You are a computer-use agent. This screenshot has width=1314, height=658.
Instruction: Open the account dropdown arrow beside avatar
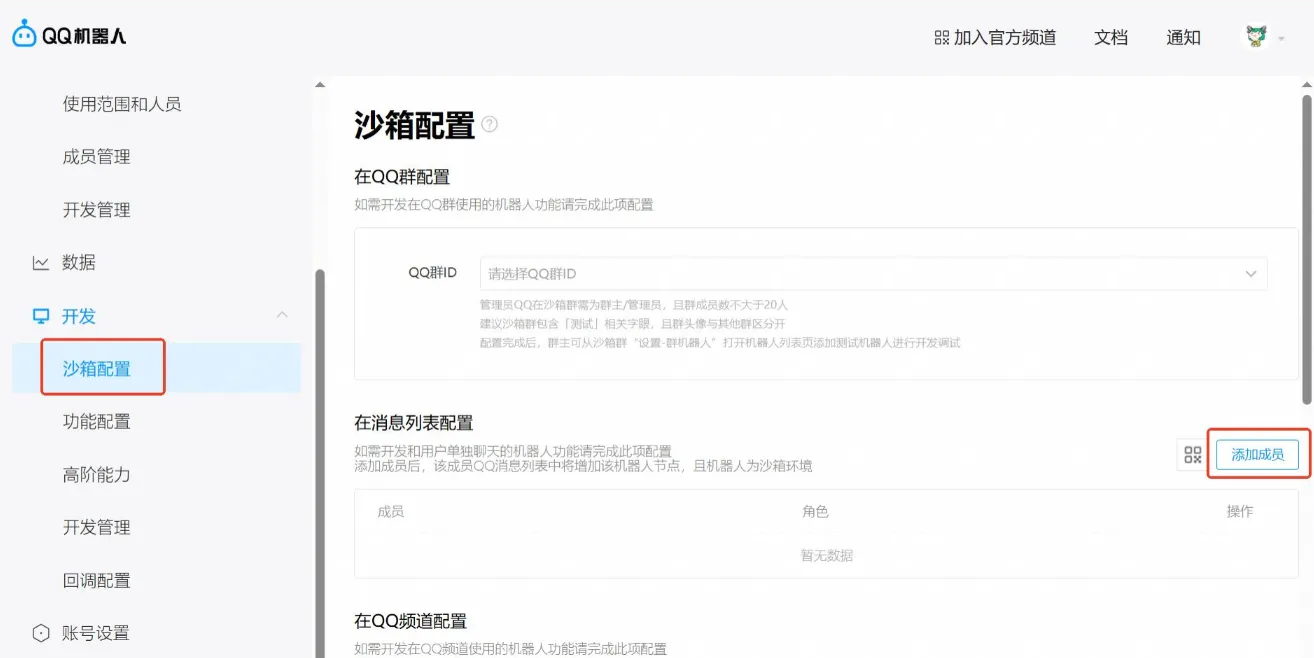pyautogui.click(x=1282, y=39)
